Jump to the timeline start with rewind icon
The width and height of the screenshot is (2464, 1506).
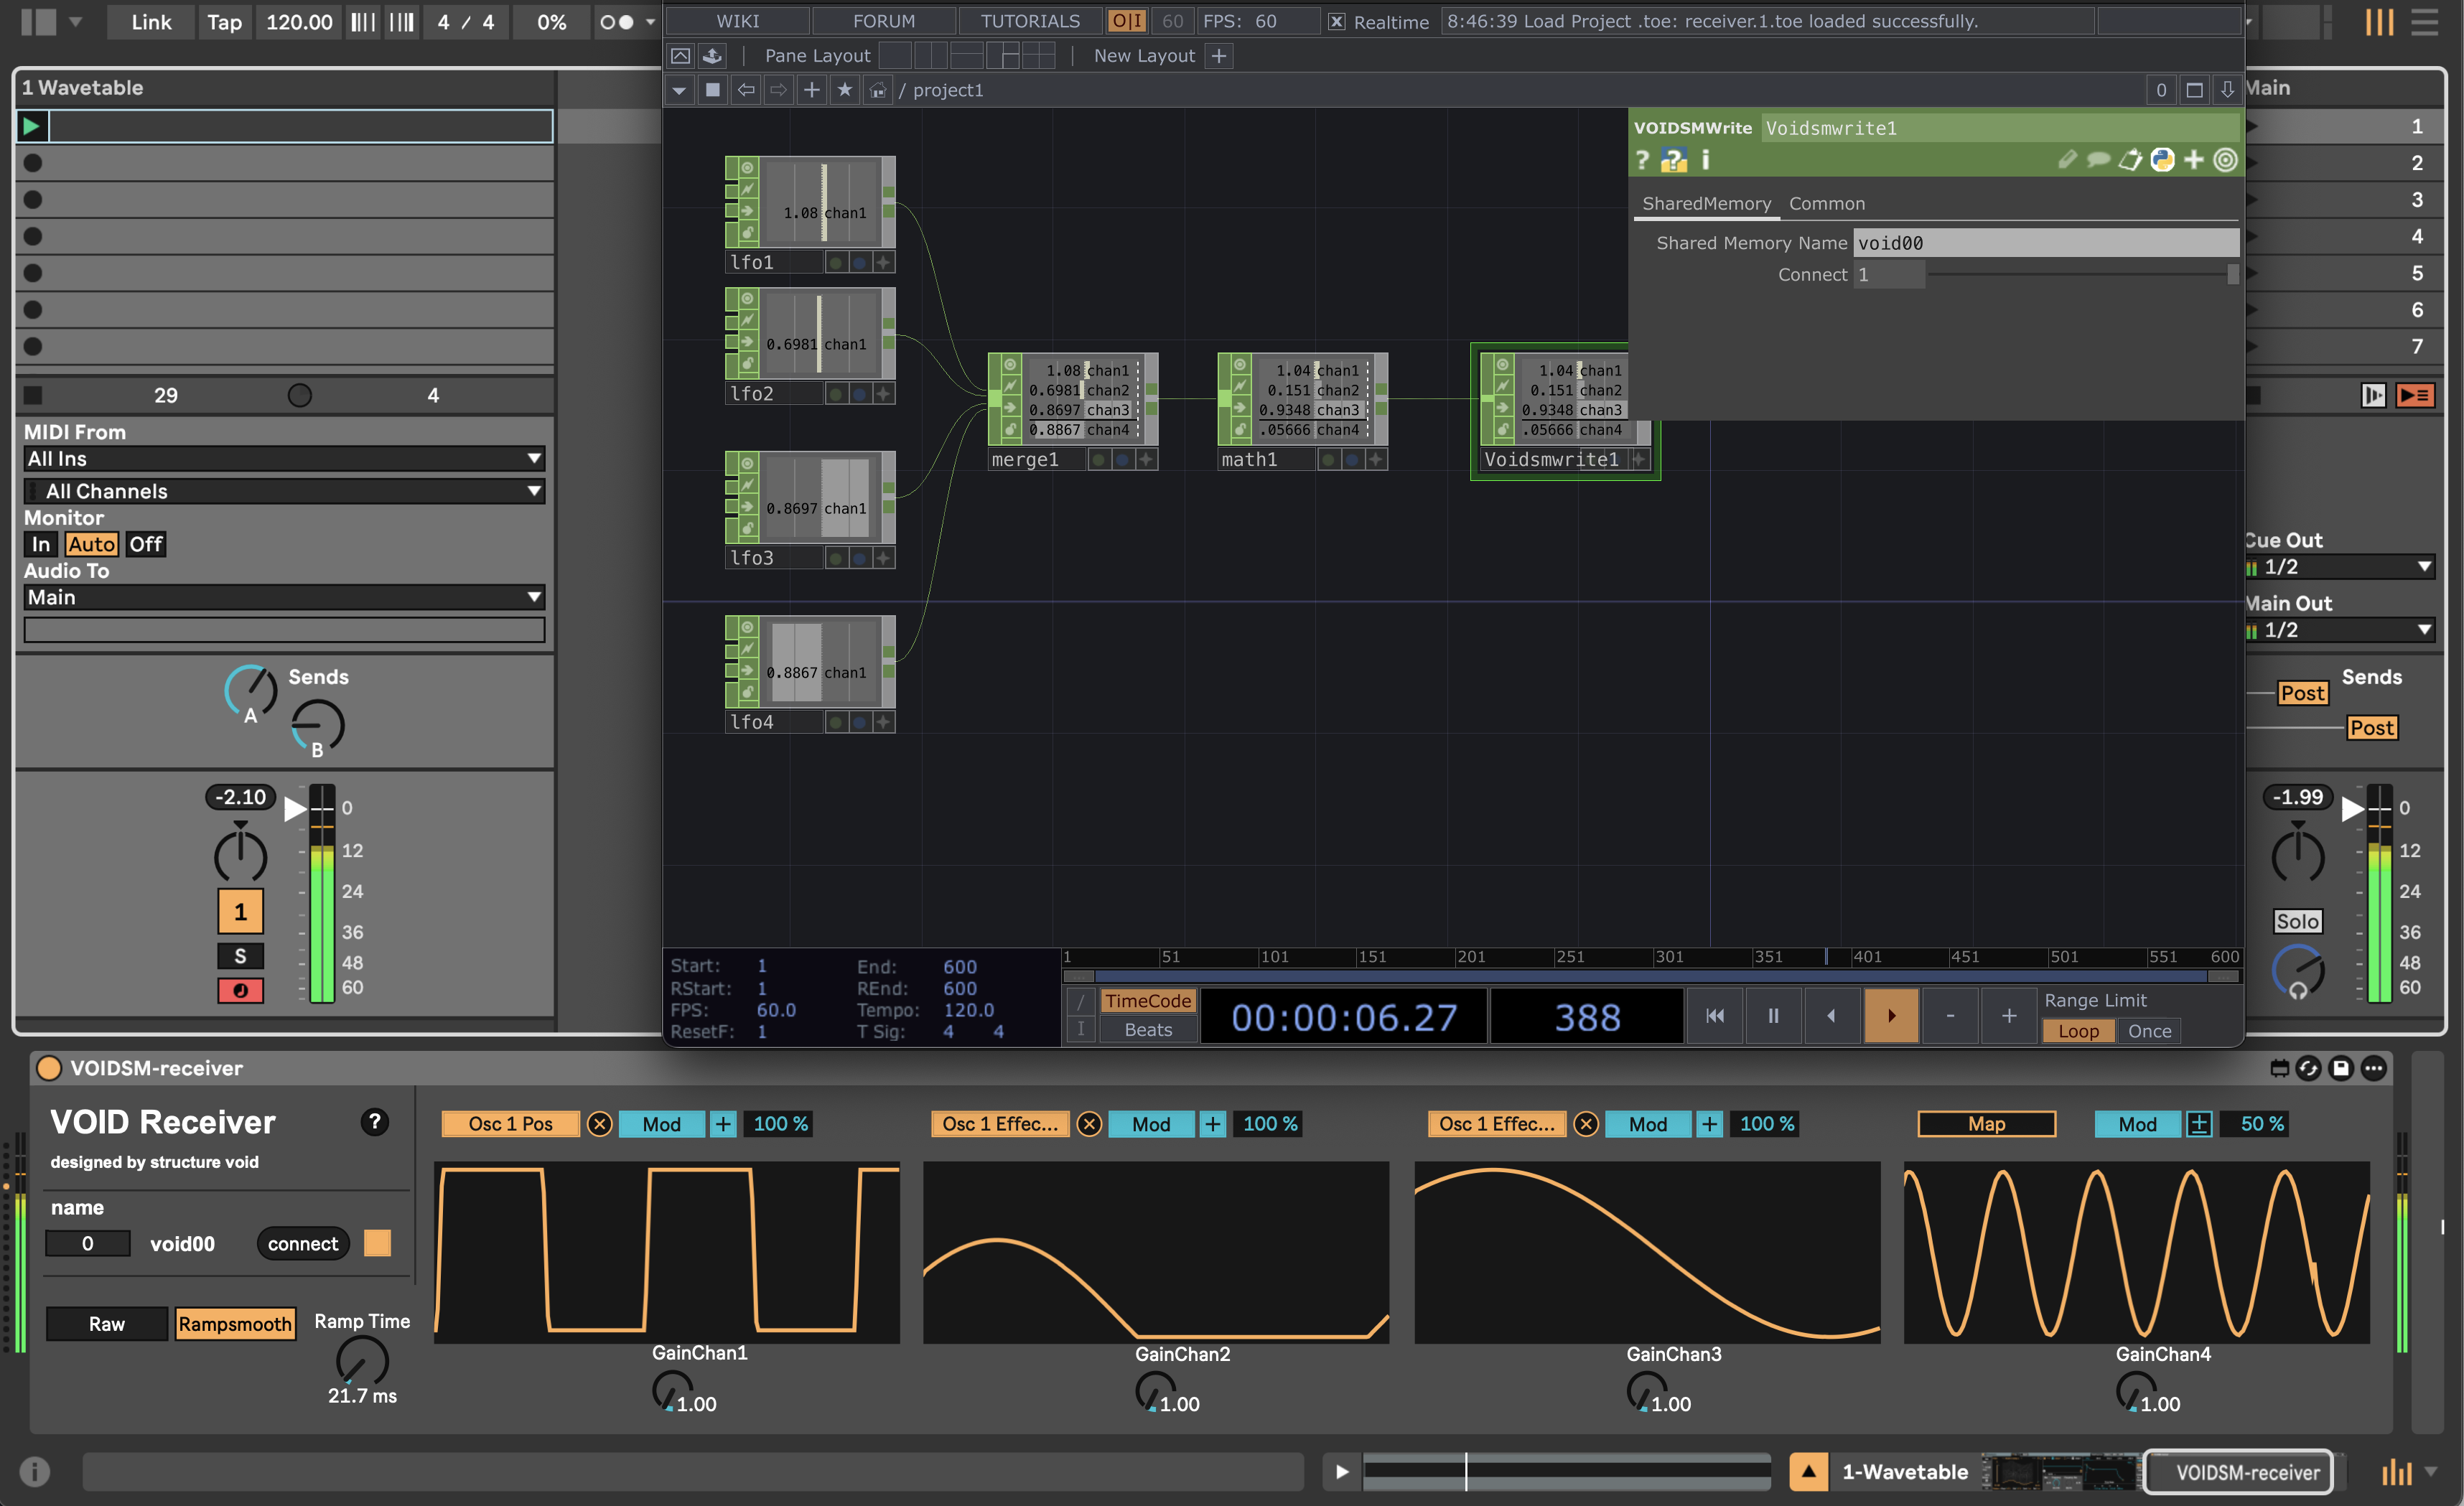pyautogui.click(x=1714, y=1016)
